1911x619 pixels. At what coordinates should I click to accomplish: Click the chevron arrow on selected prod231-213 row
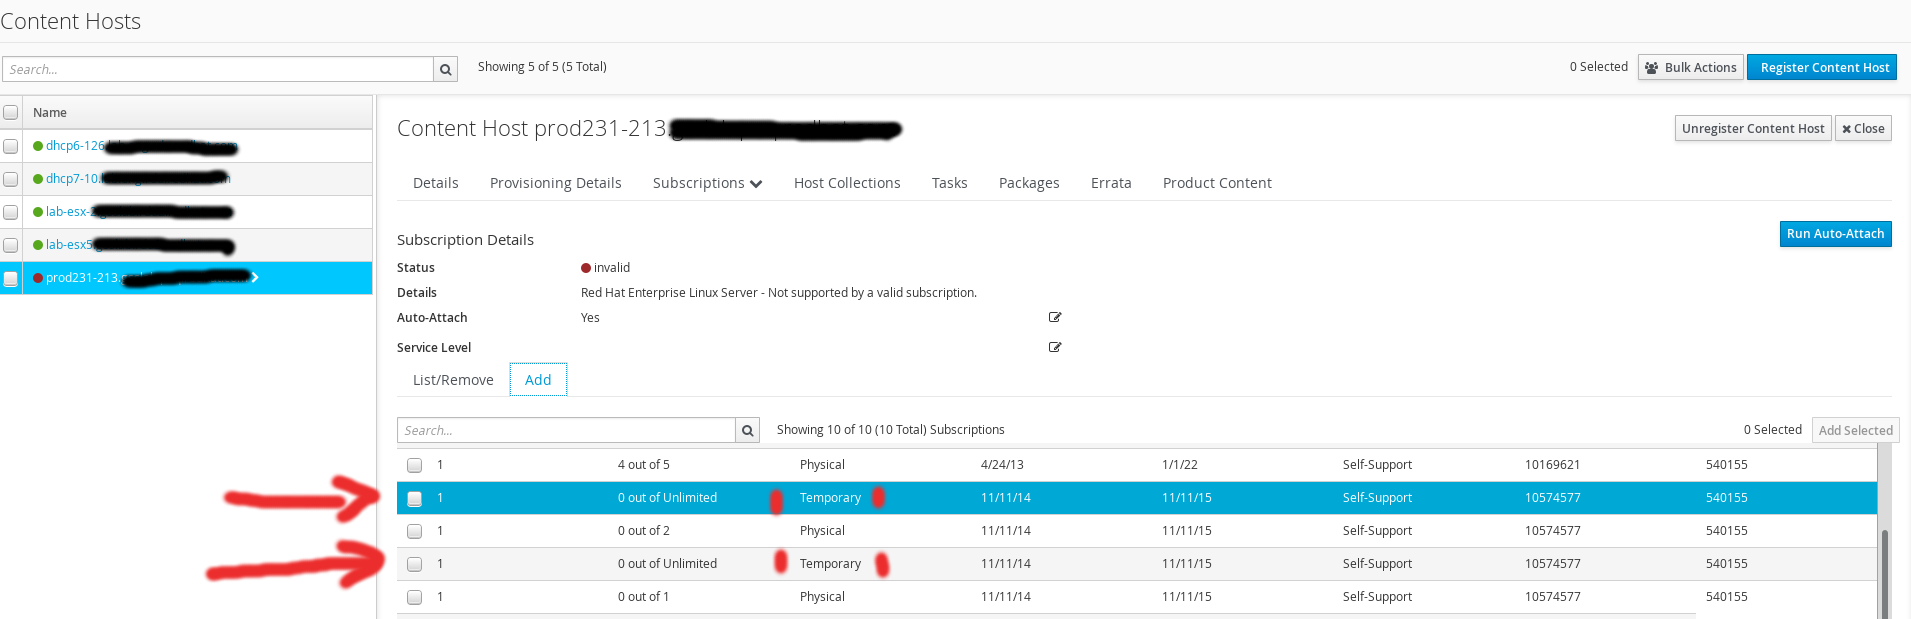point(255,277)
